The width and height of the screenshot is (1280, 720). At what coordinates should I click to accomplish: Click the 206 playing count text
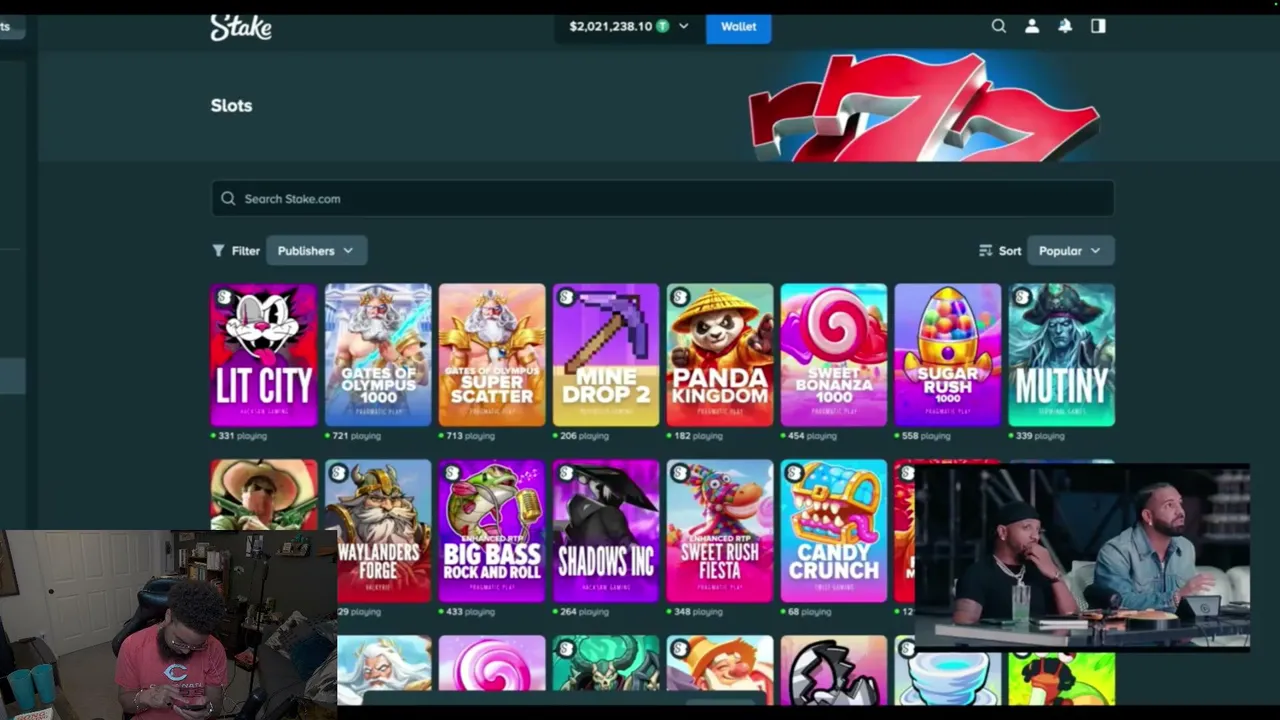[584, 436]
